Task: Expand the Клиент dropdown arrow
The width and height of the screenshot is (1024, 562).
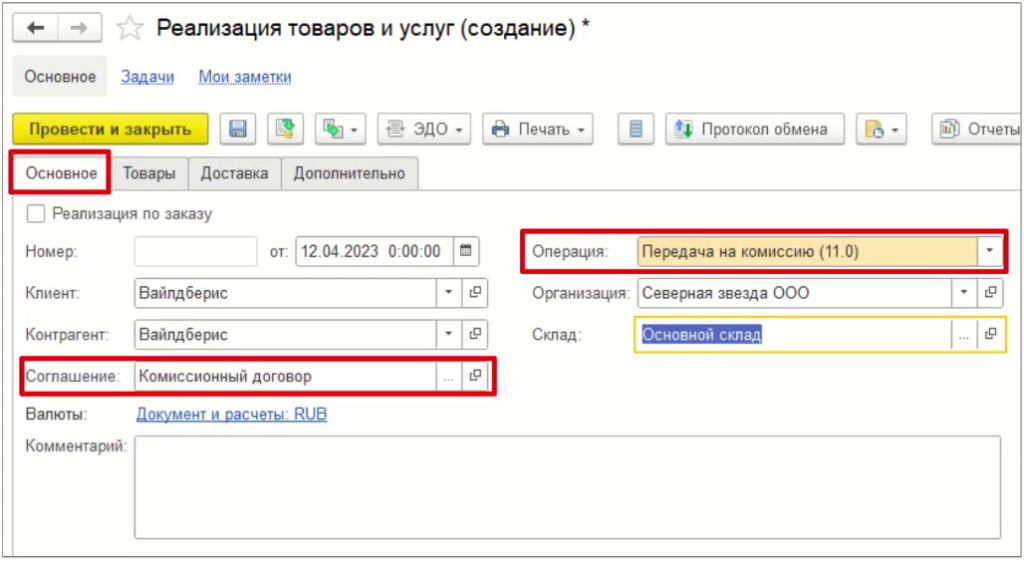Action: click(x=449, y=293)
